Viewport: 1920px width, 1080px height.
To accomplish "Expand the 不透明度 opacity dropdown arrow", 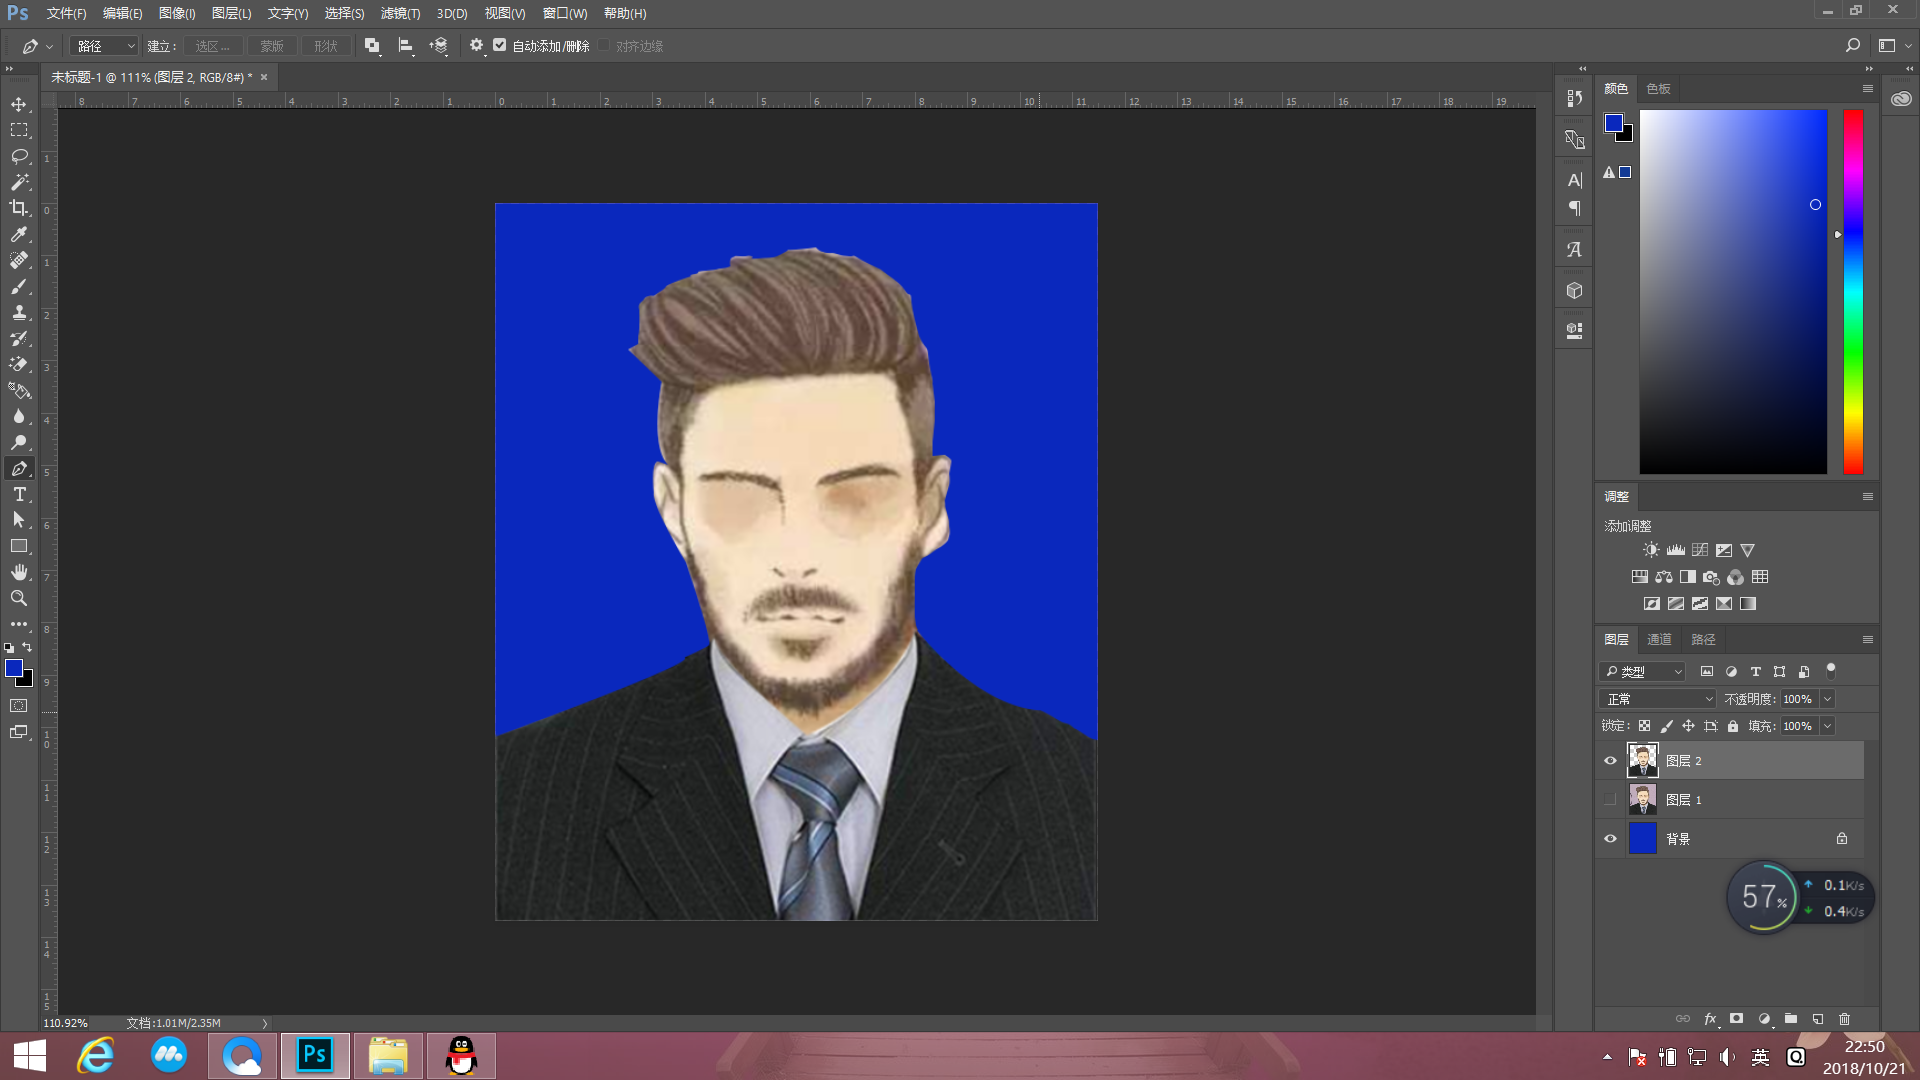I will tap(1827, 699).
